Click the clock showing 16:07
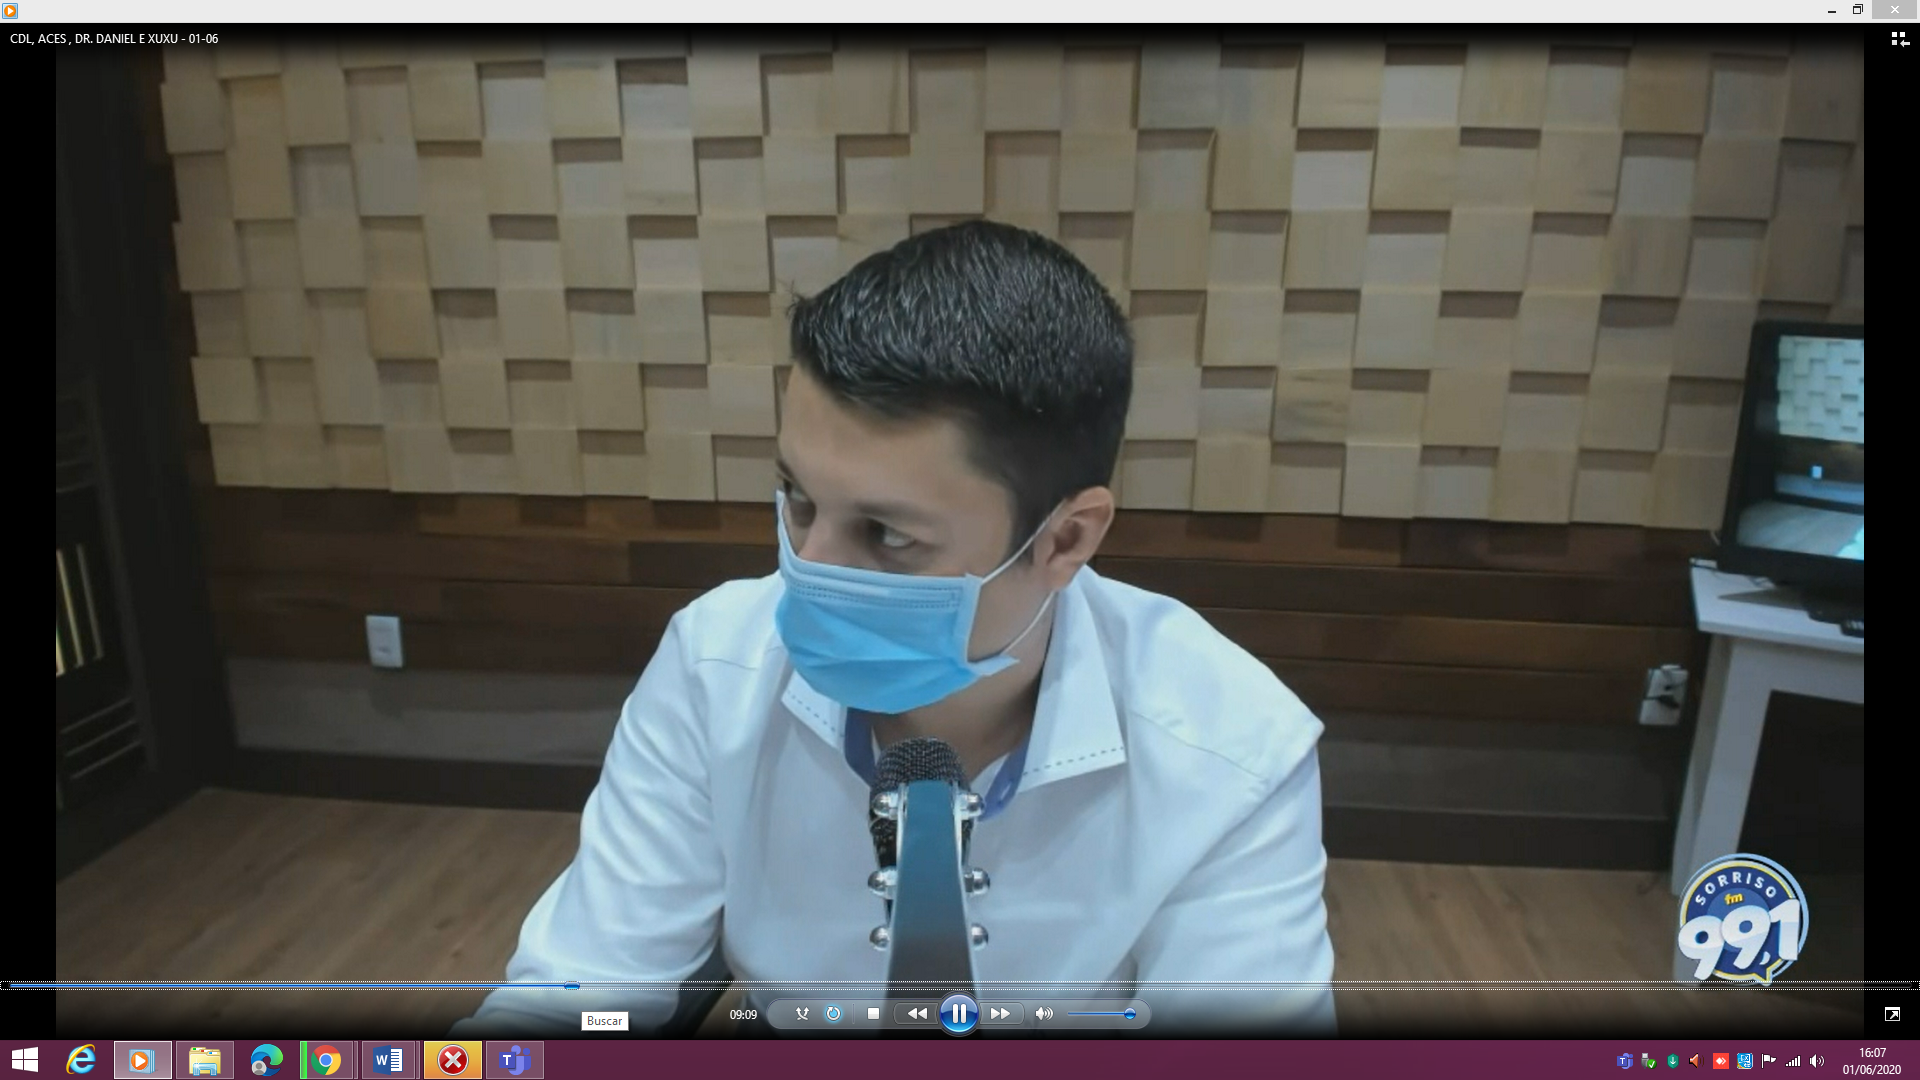 [1872, 1061]
